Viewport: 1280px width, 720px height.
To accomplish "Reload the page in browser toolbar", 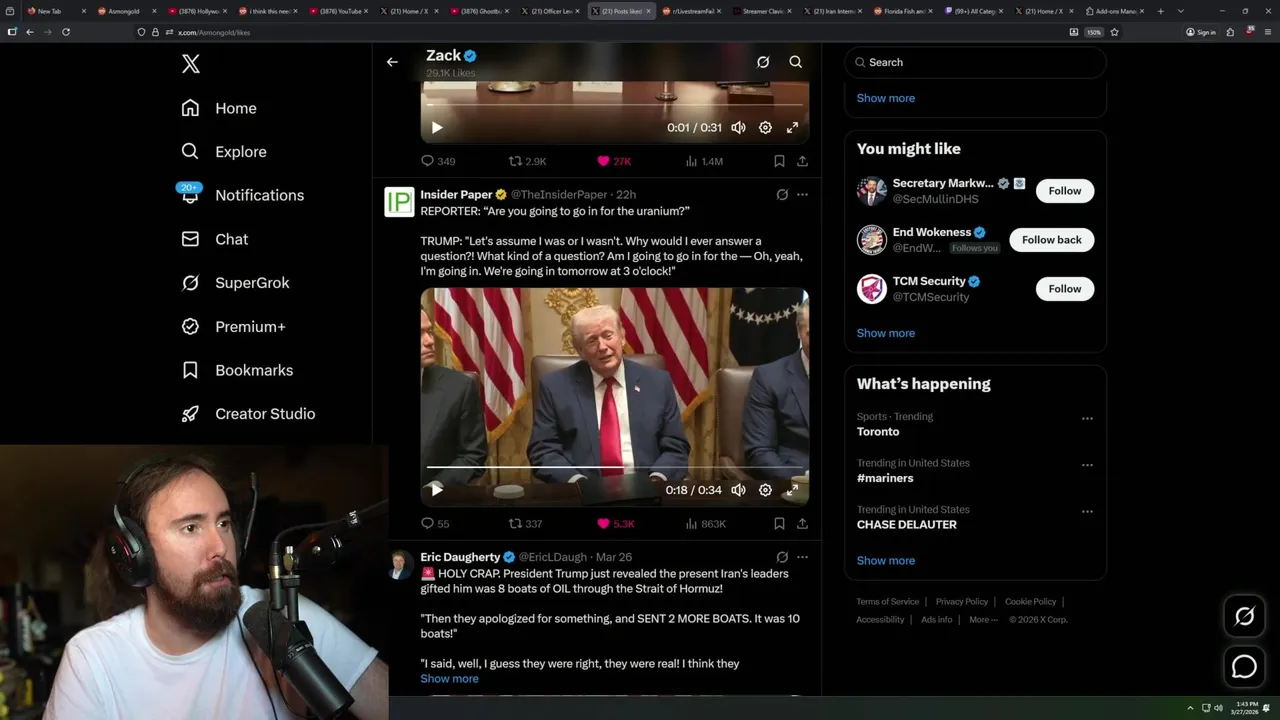I will tap(66, 32).
